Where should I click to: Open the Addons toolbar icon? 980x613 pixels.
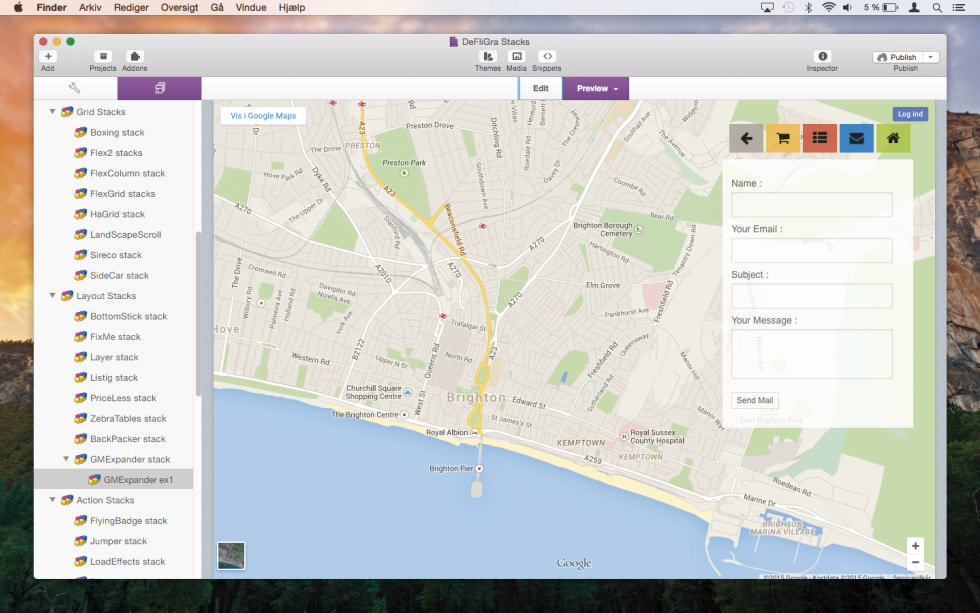click(x=134, y=57)
